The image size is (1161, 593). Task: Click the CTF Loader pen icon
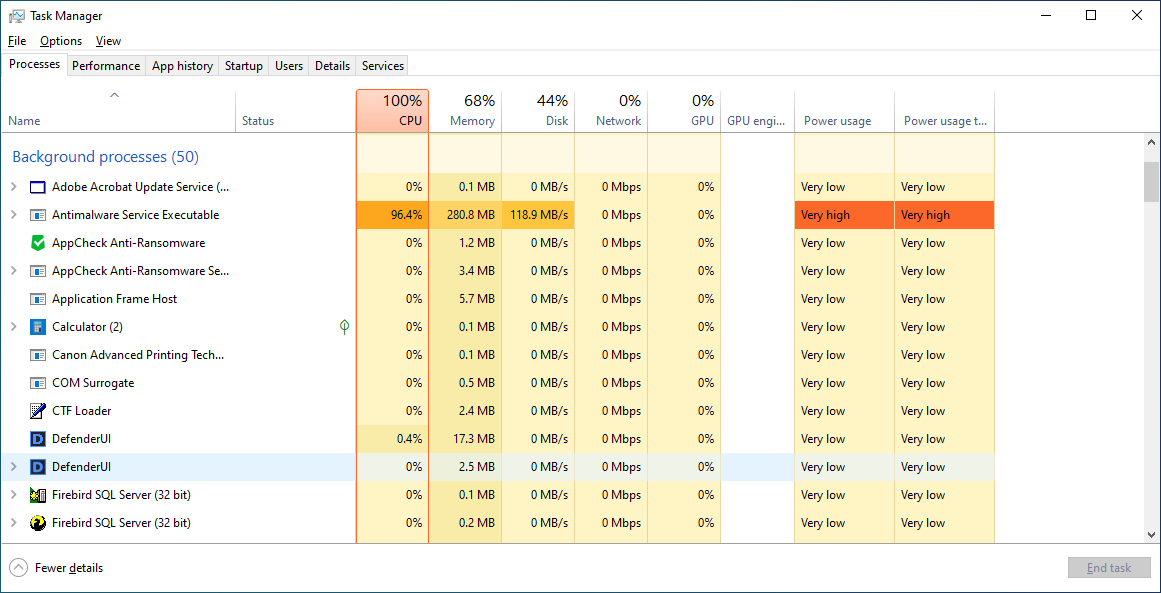[x=38, y=411]
